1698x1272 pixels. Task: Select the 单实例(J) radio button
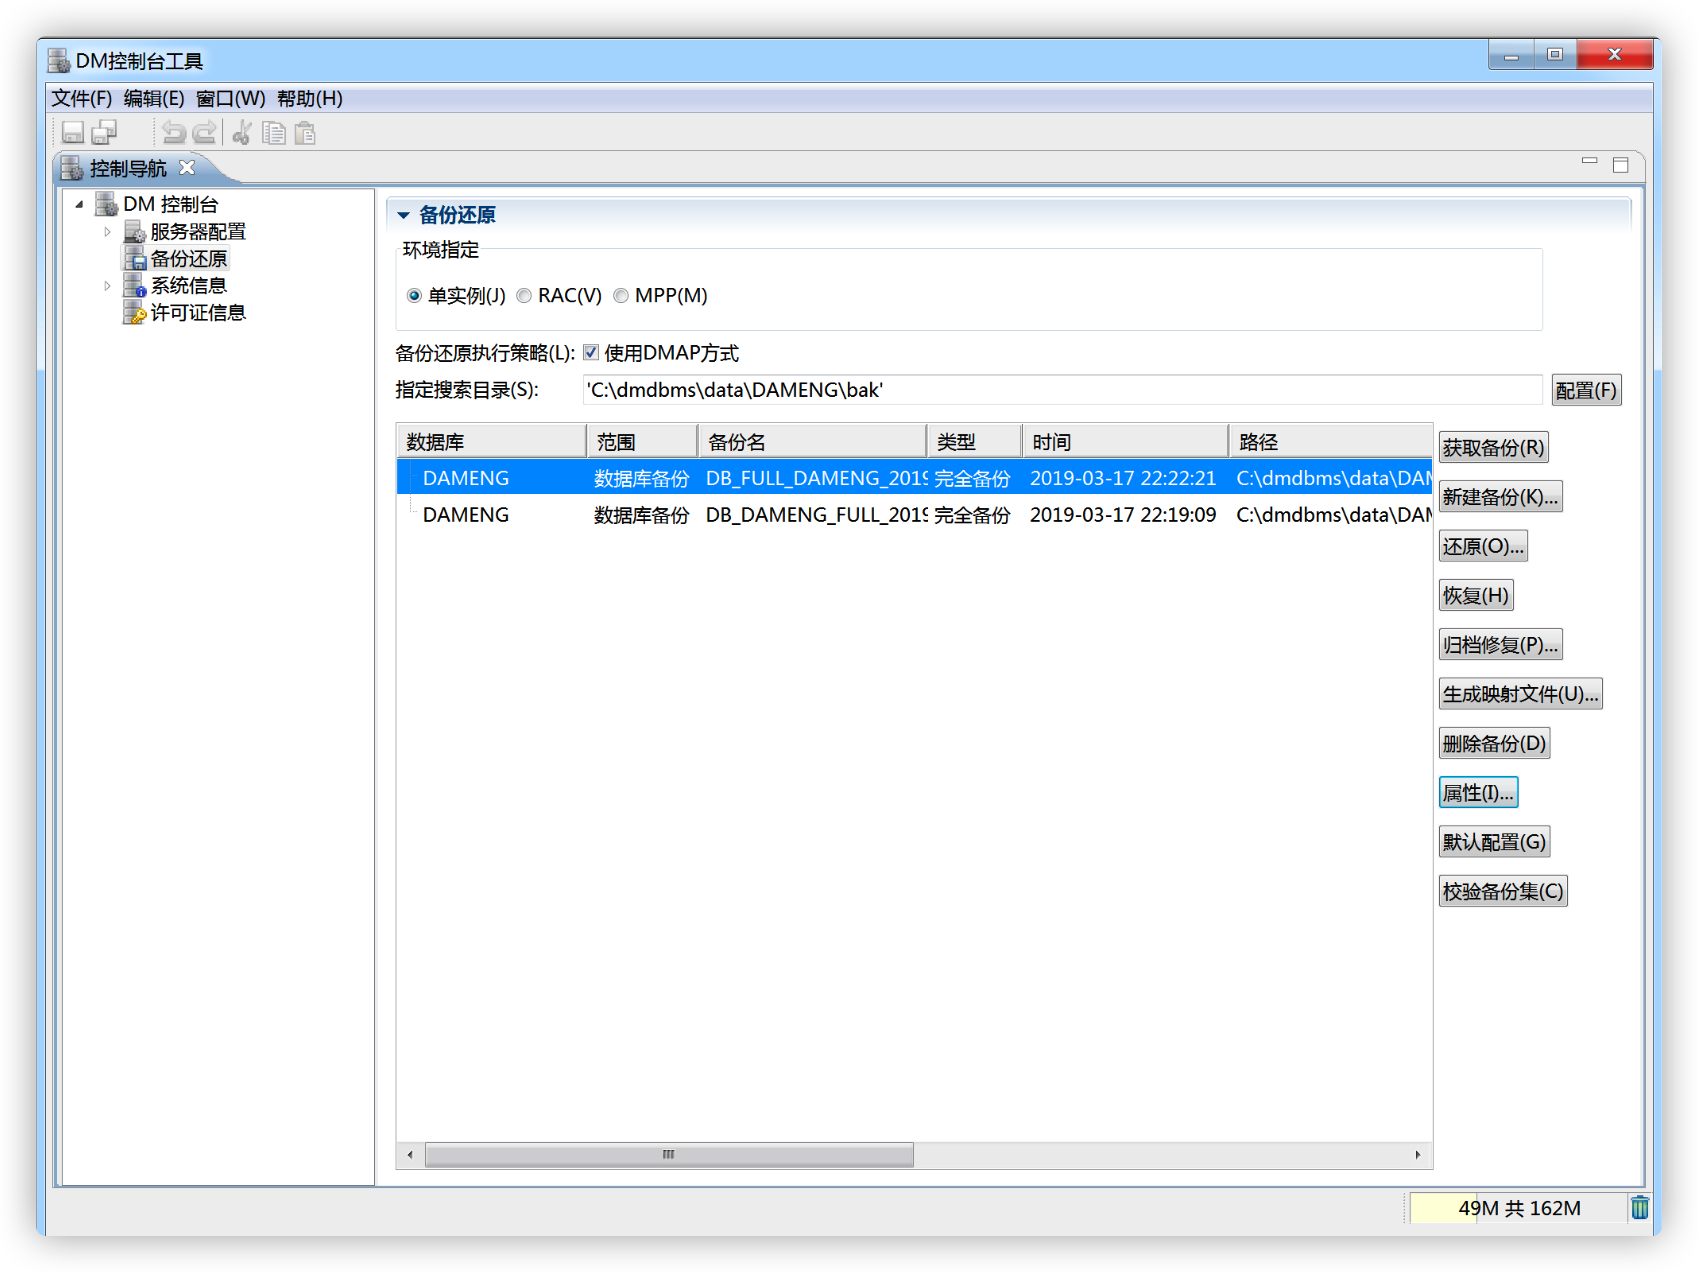[414, 296]
